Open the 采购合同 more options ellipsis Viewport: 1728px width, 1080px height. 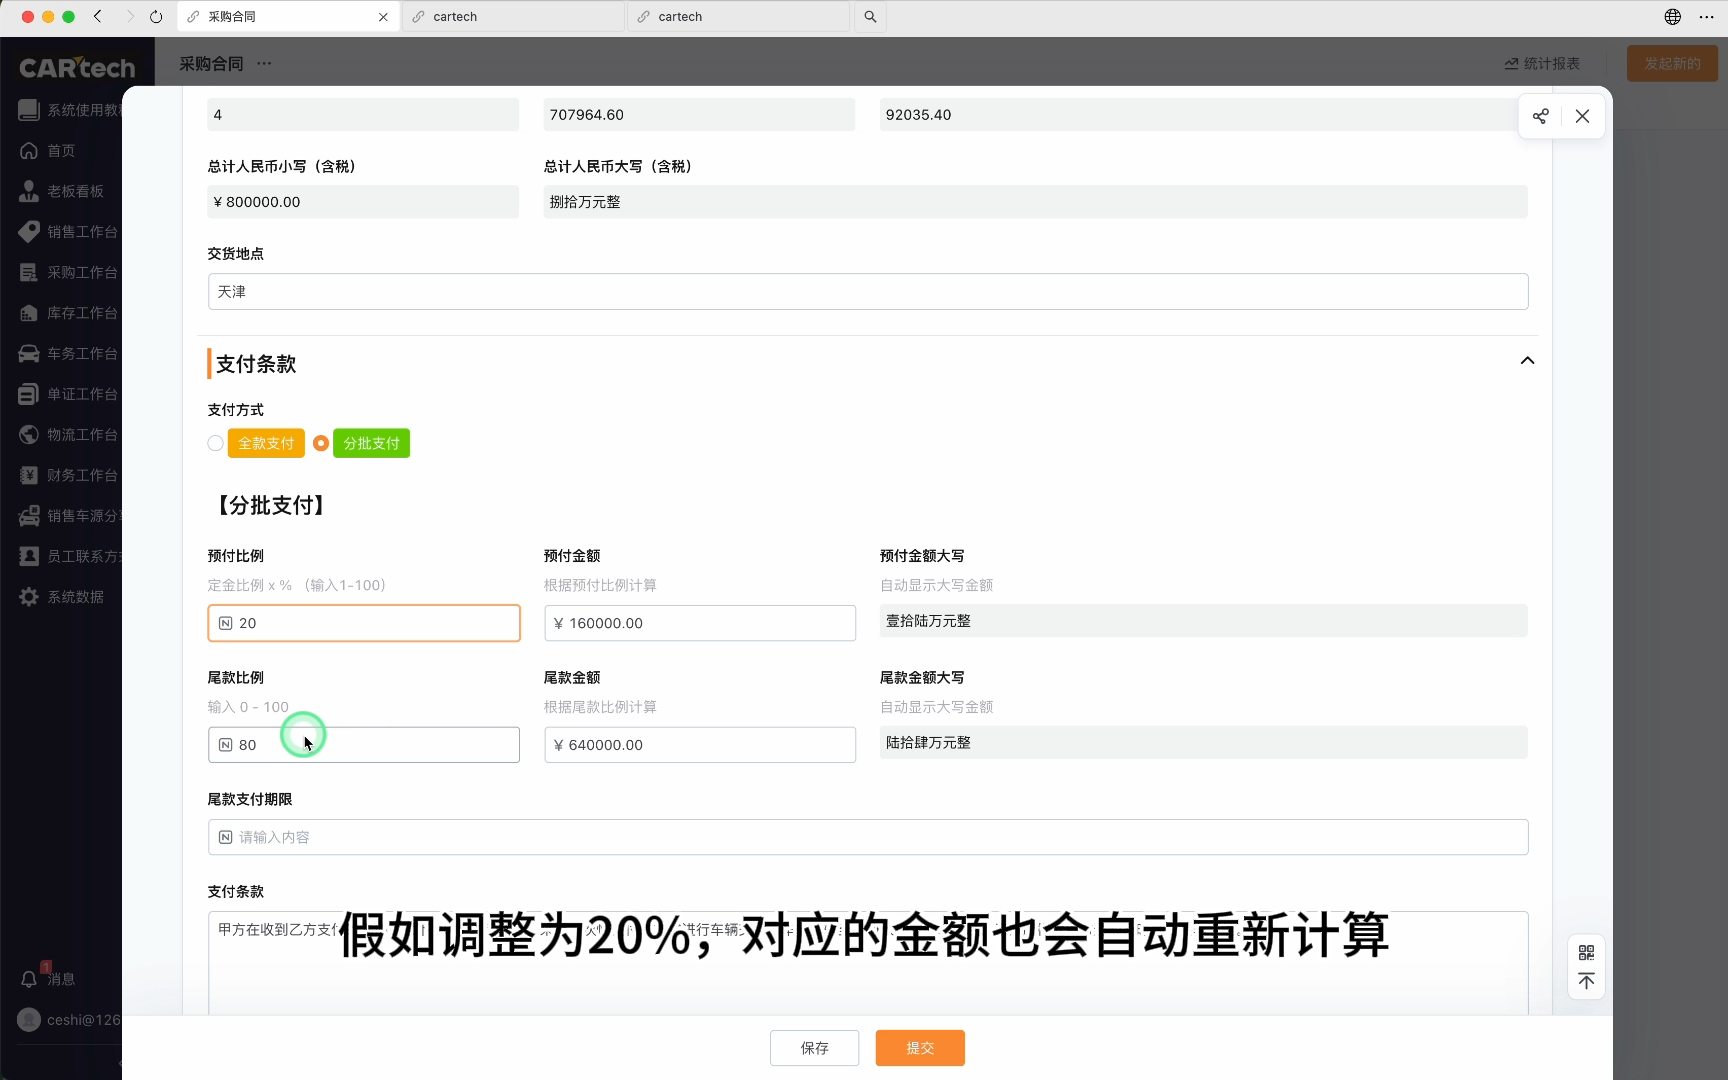tap(264, 64)
